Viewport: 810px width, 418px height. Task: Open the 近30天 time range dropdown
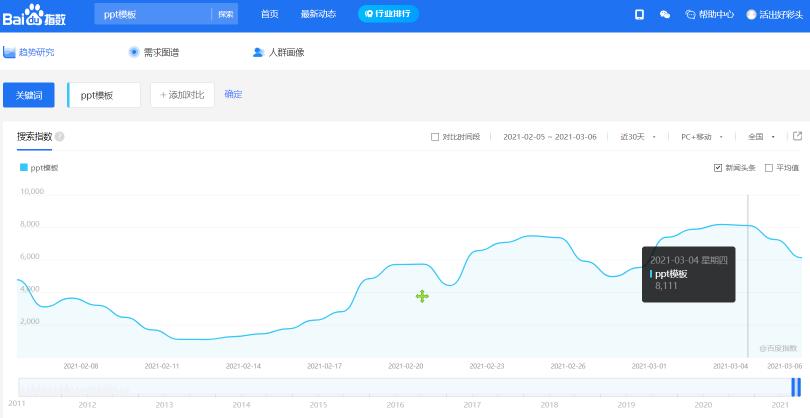click(638, 137)
